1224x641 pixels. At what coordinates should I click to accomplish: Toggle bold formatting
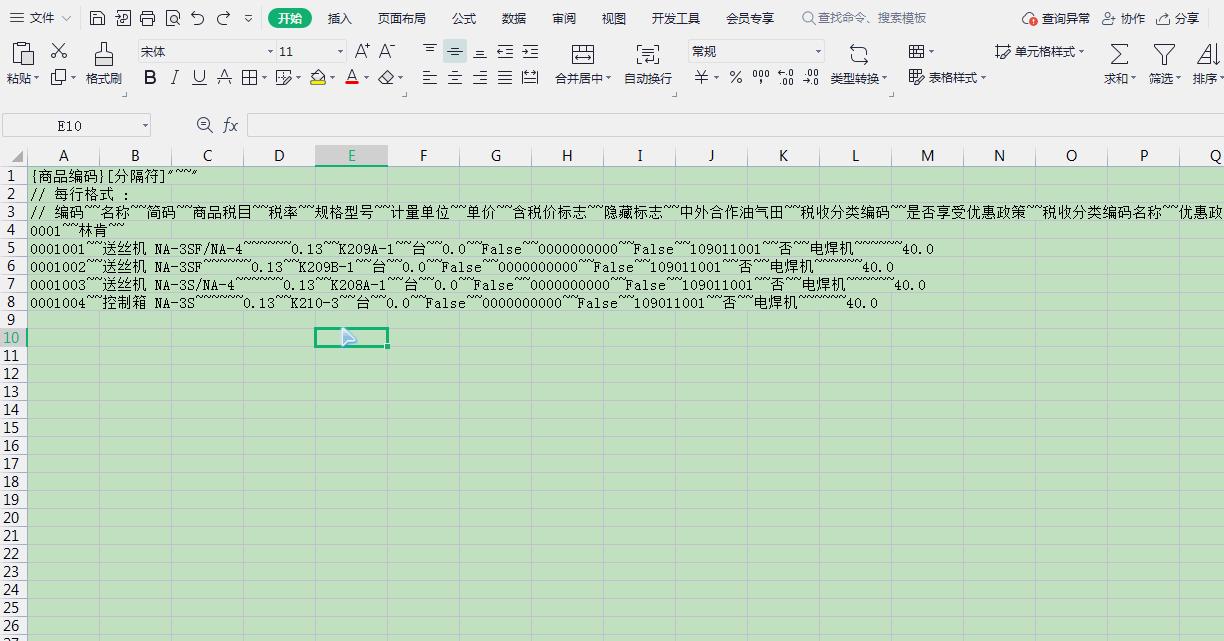[x=150, y=77]
